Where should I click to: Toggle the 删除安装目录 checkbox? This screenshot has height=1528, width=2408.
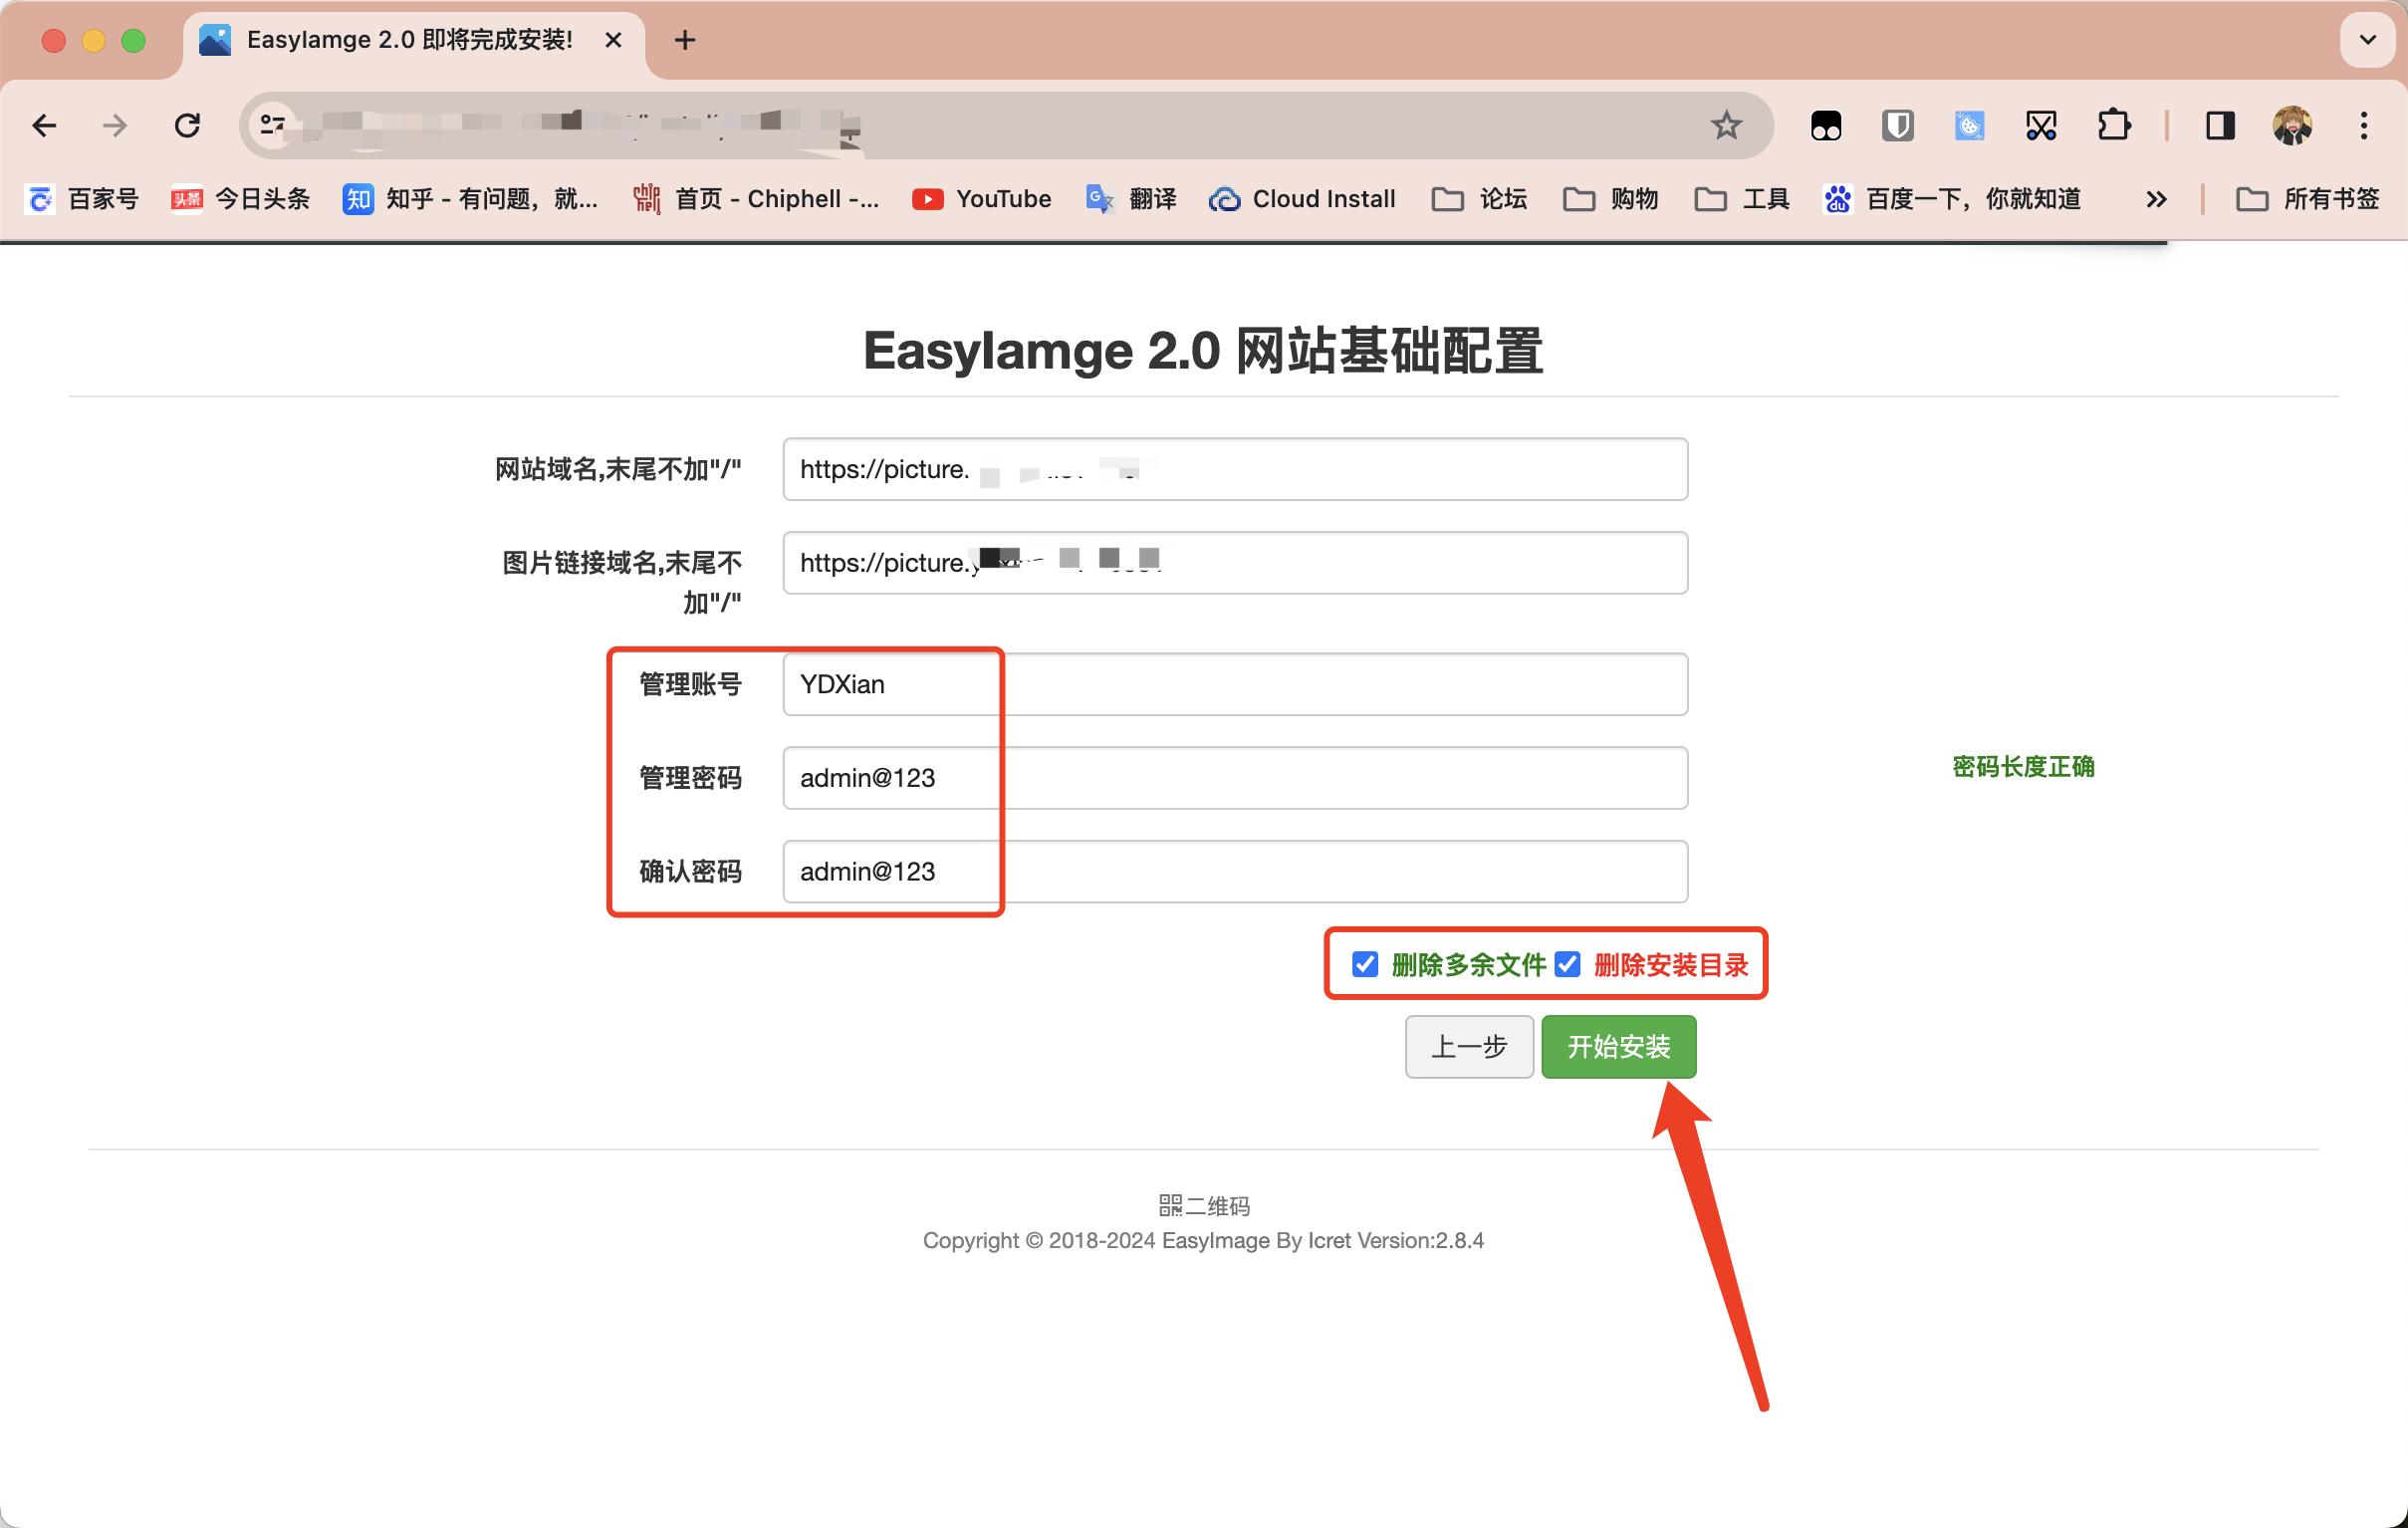point(1567,964)
